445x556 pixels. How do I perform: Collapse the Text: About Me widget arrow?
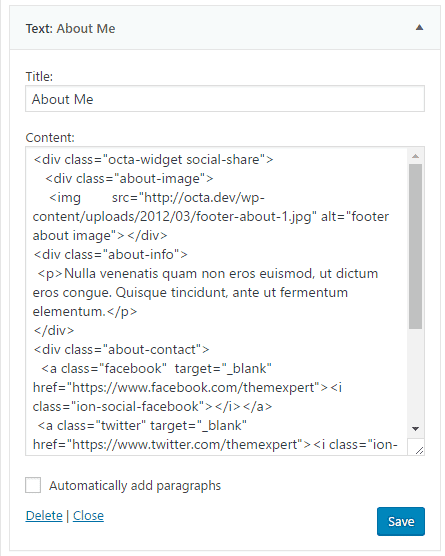(x=419, y=28)
